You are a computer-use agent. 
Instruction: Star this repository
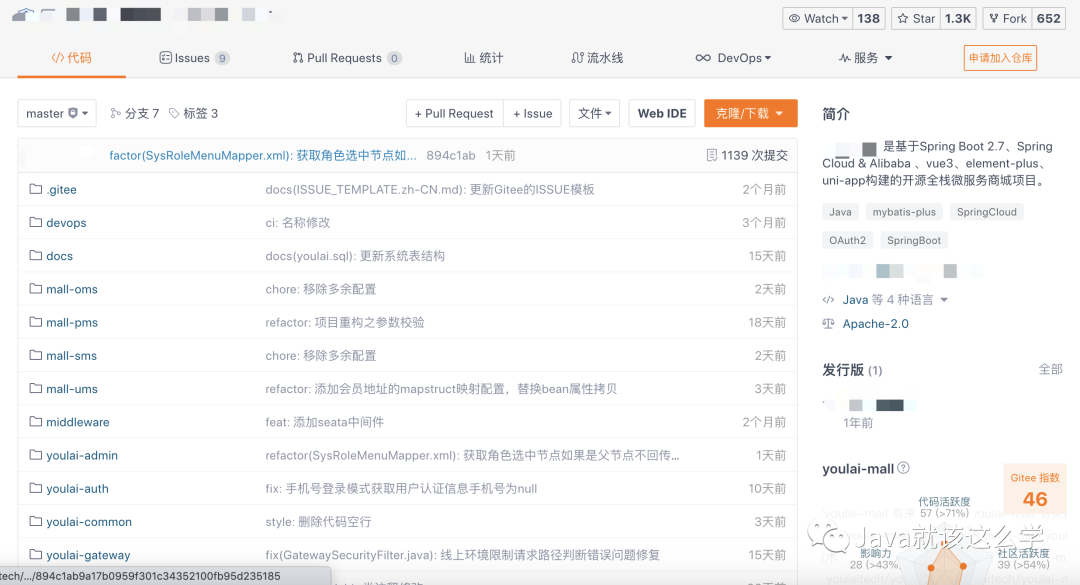pos(915,19)
